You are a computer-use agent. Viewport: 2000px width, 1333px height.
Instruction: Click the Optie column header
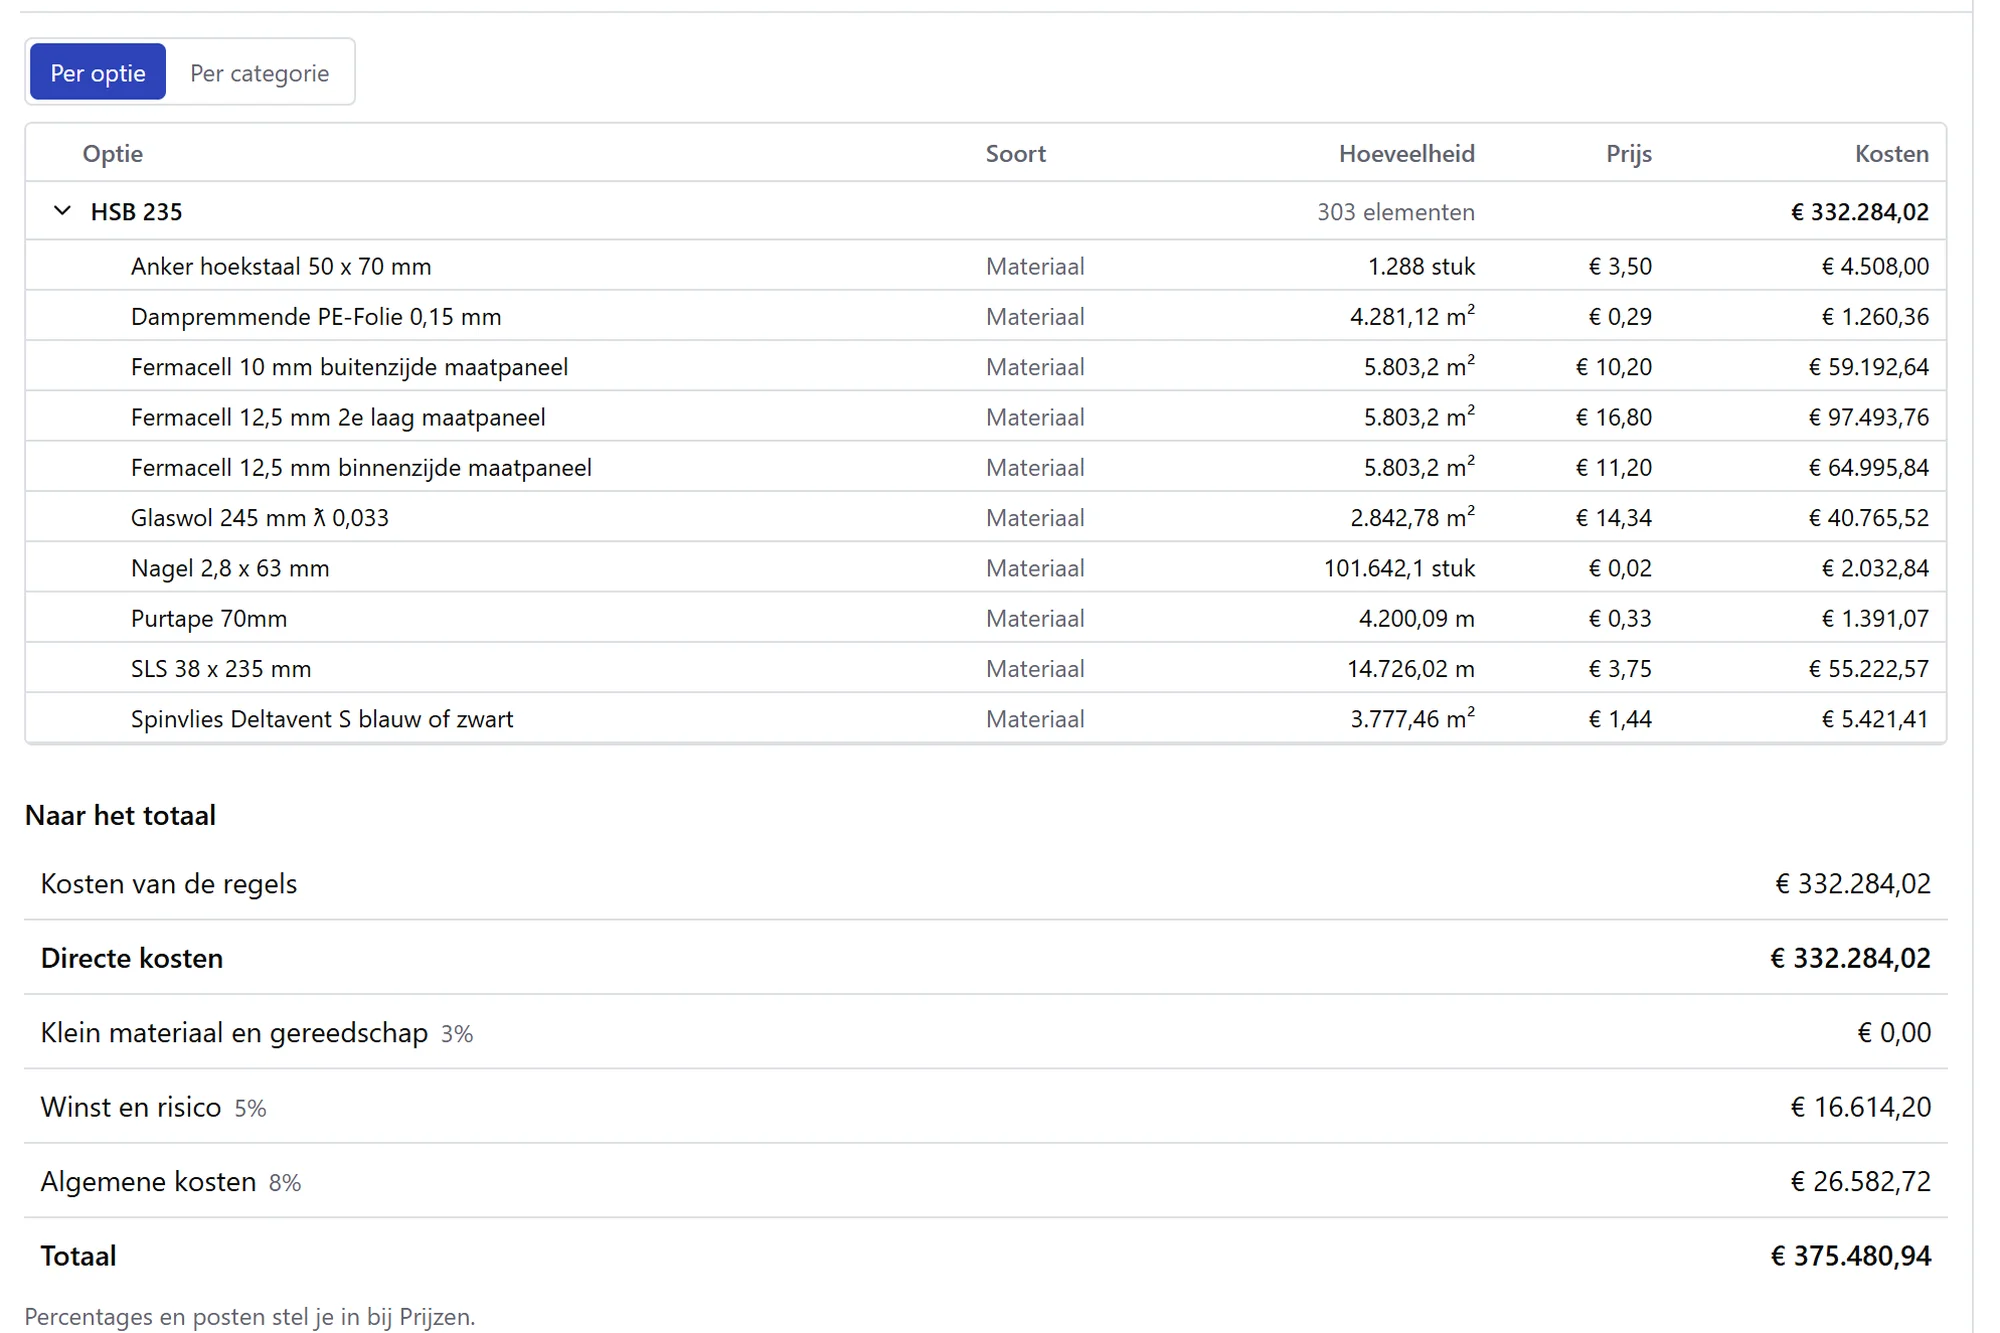point(112,153)
